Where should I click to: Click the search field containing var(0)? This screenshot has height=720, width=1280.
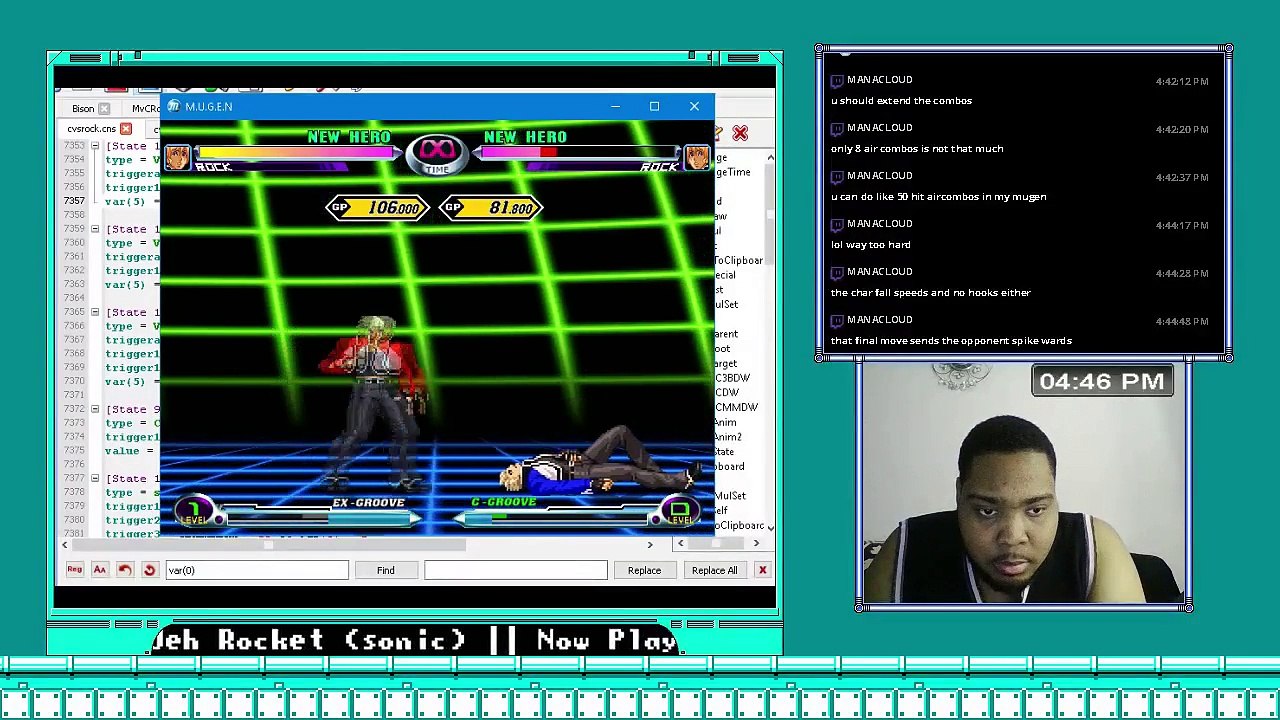[x=256, y=570]
